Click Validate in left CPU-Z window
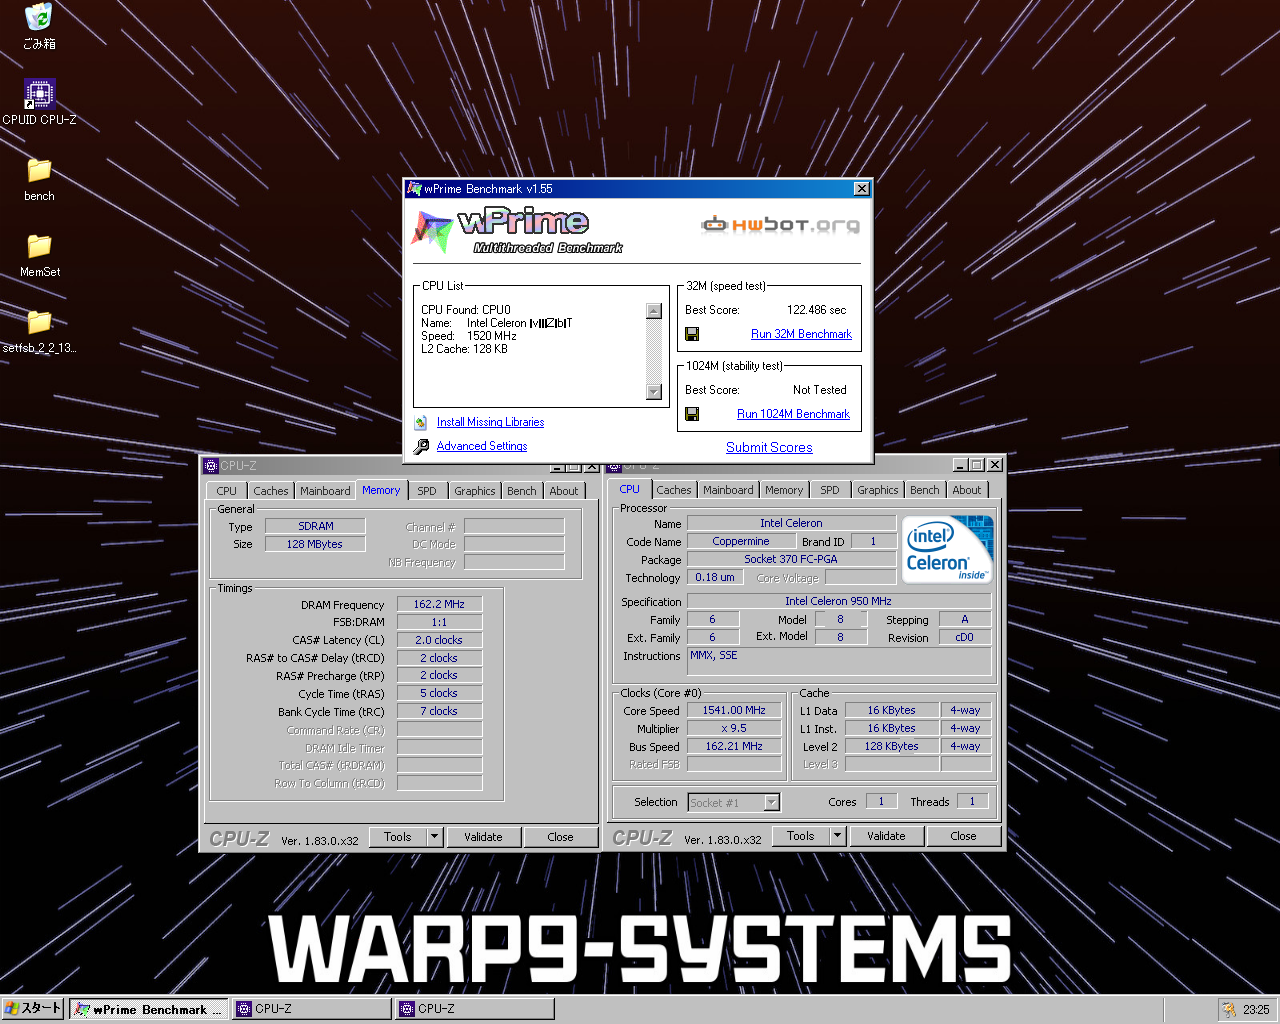 pos(483,837)
